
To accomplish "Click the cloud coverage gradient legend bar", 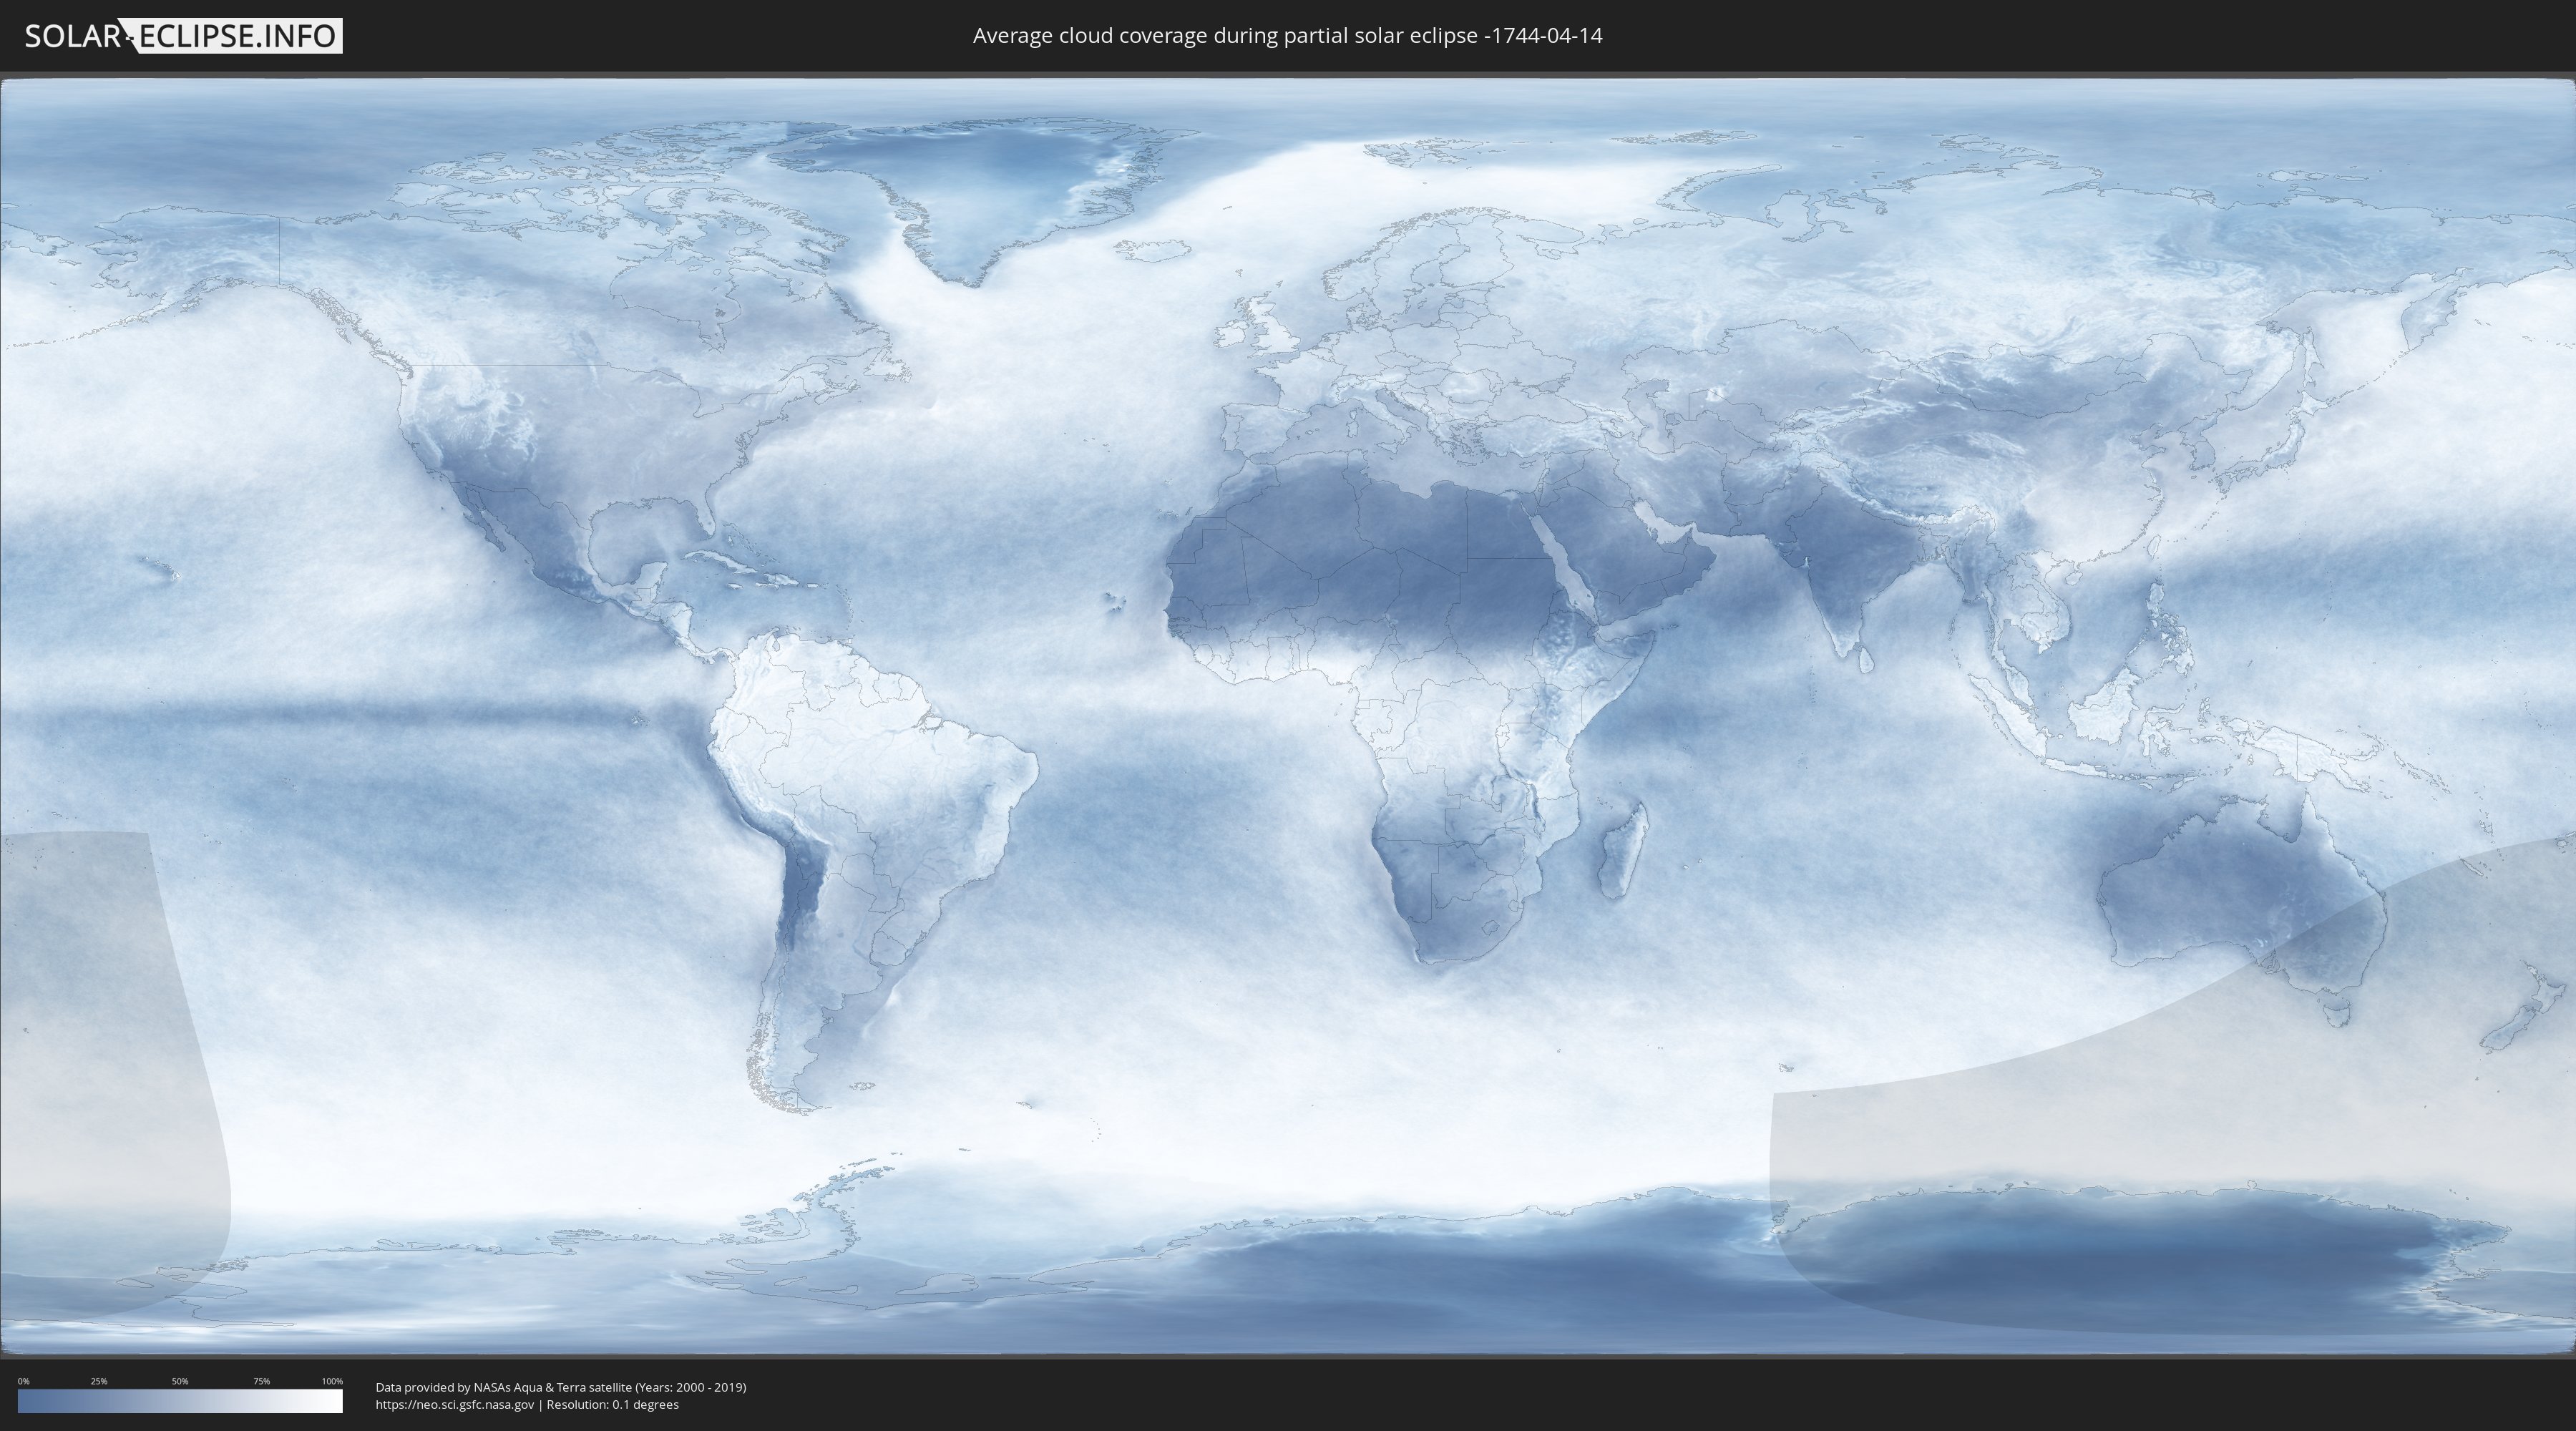I will [180, 1401].
